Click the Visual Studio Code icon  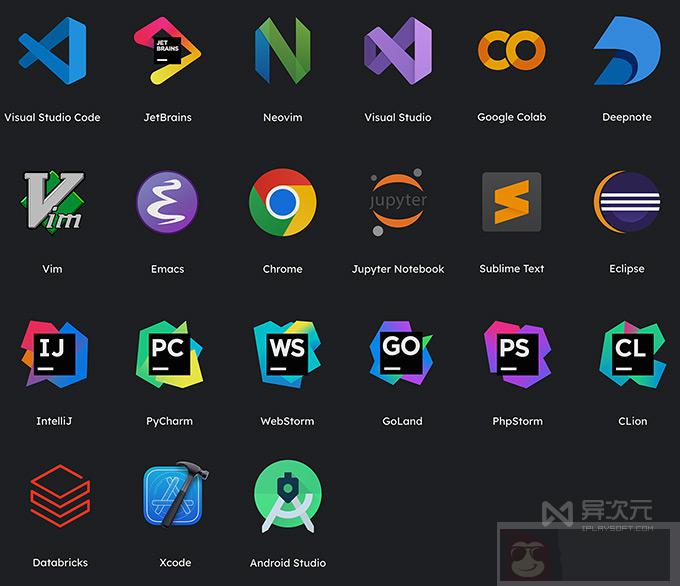tap(52, 51)
